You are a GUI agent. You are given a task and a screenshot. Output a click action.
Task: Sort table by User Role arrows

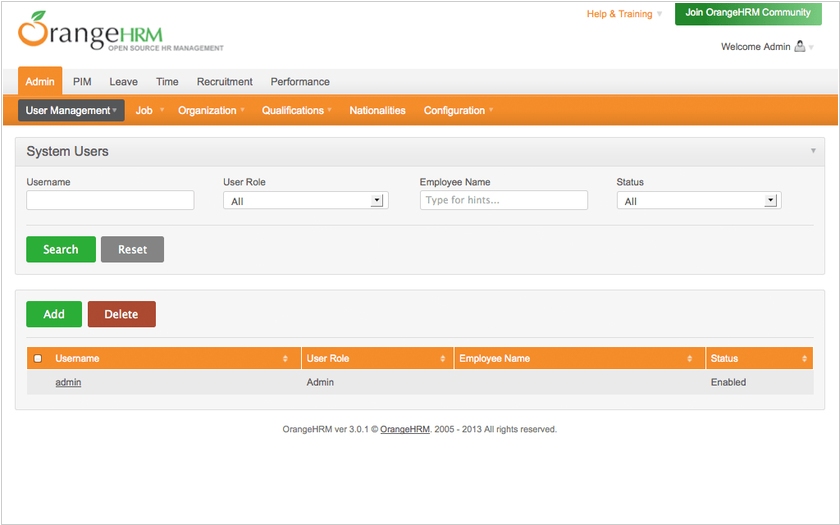[x=441, y=359]
